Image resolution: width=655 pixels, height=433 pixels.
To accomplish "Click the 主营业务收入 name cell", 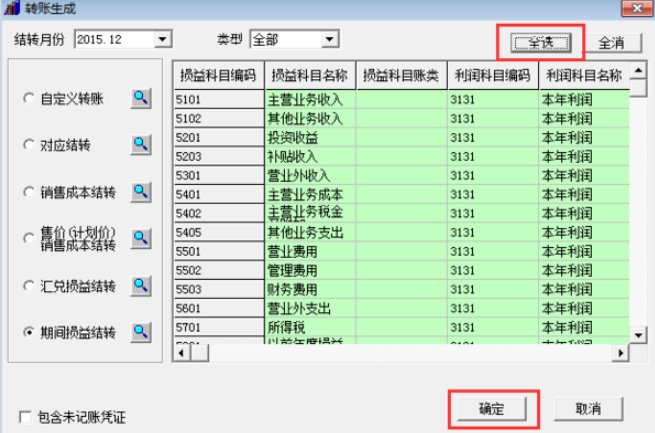I will tap(310, 99).
